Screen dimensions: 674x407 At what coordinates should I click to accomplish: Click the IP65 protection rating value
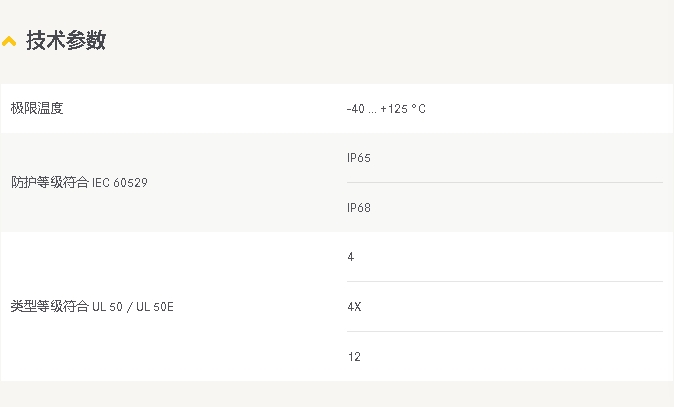coord(358,158)
